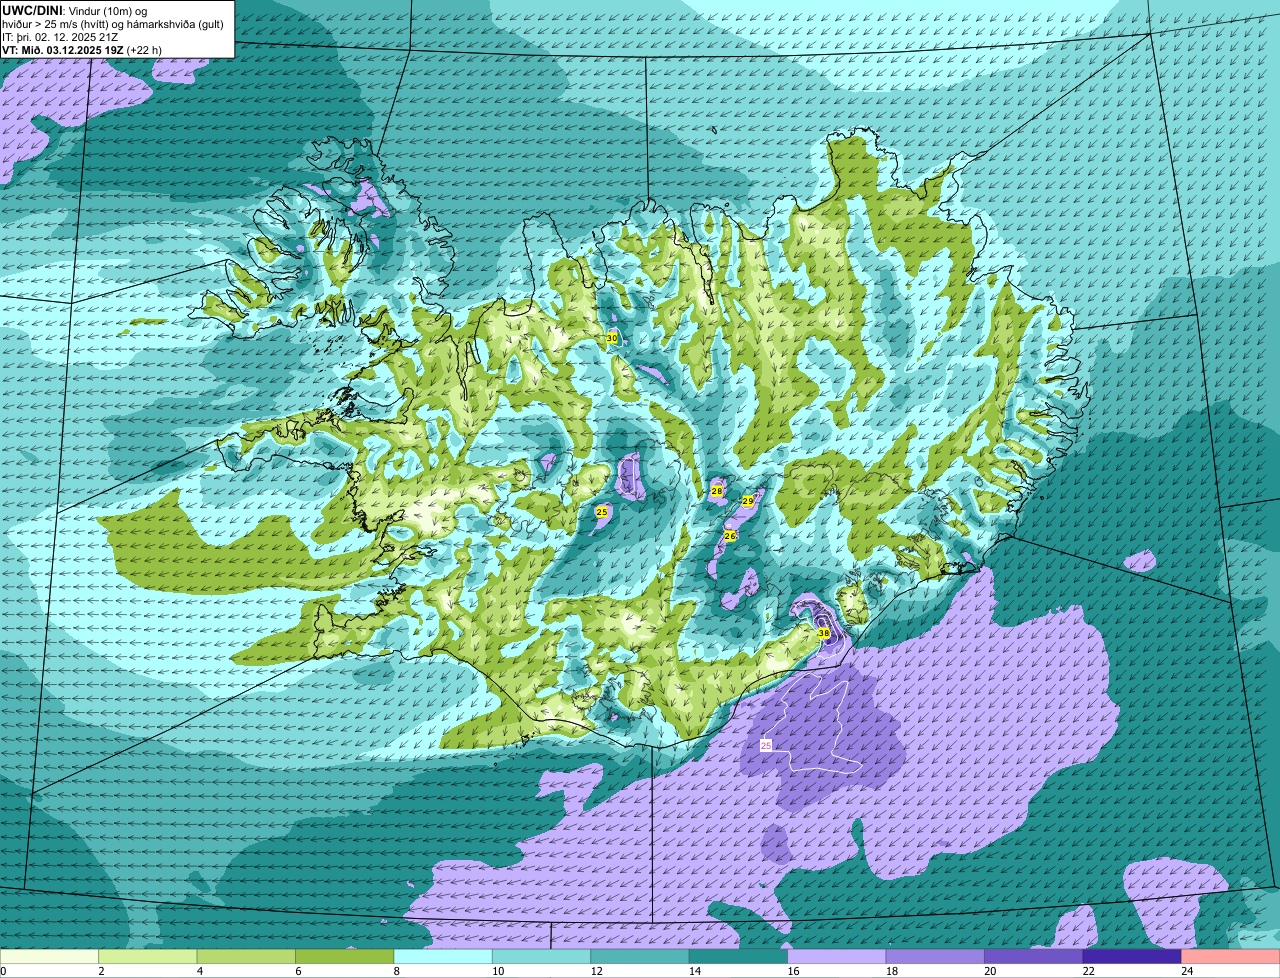Click the legend tick label '22'
The height and width of the screenshot is (978, 1280).
click(x=1087, y=970)
